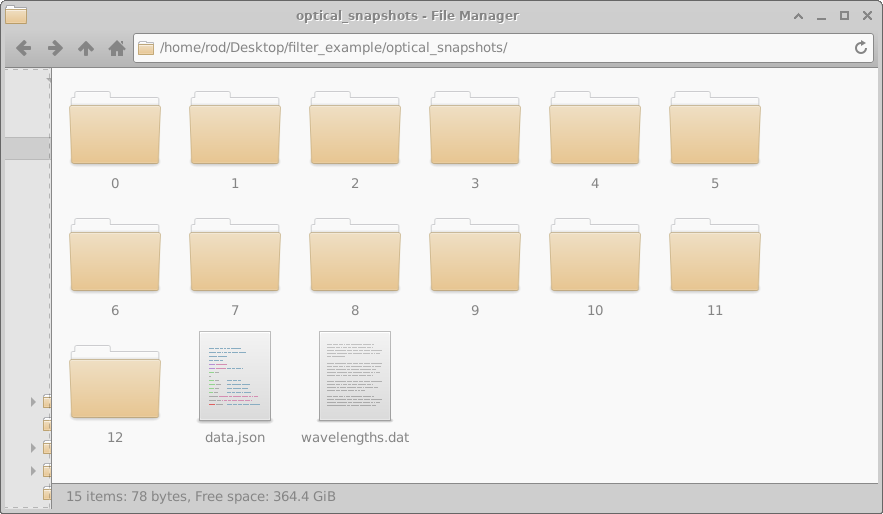Expand the bottom sidebar tree arrow
The image size is (883, 514).
pos(33,471)
